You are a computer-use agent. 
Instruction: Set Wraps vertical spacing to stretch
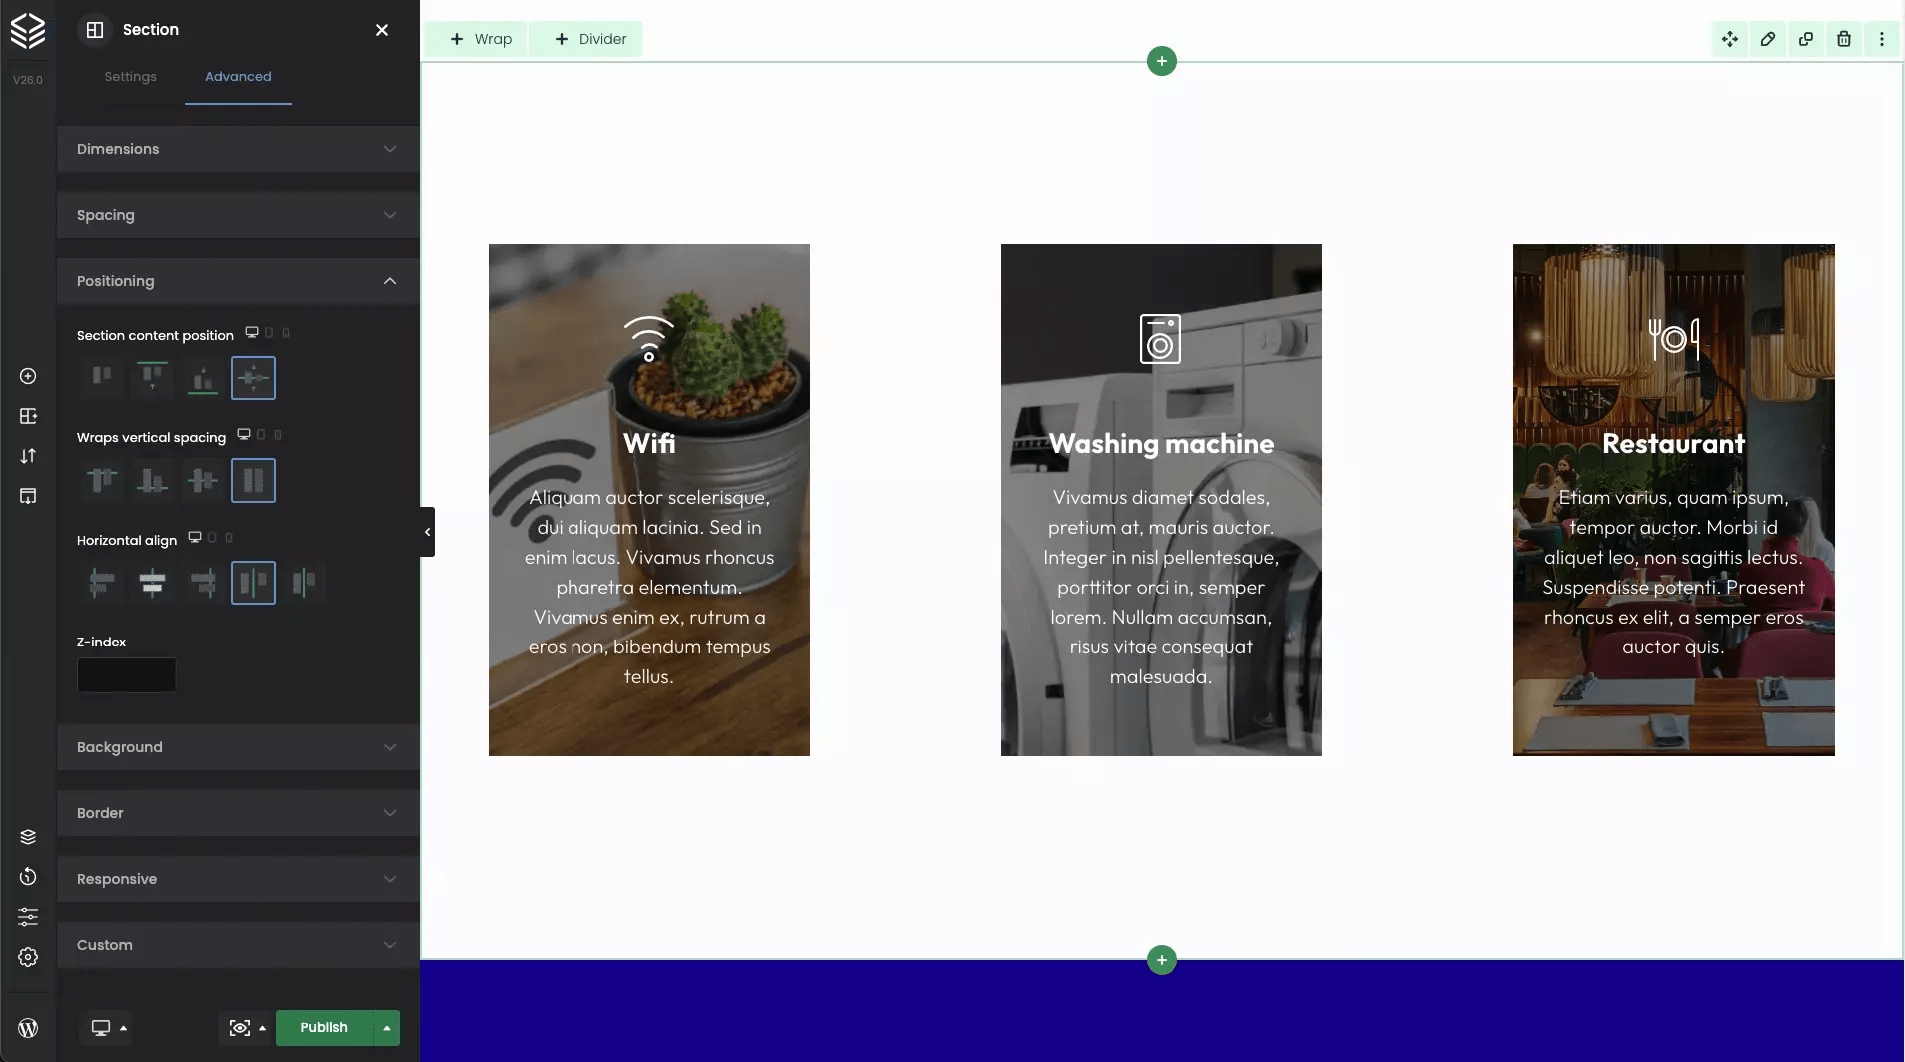[253, 481]
